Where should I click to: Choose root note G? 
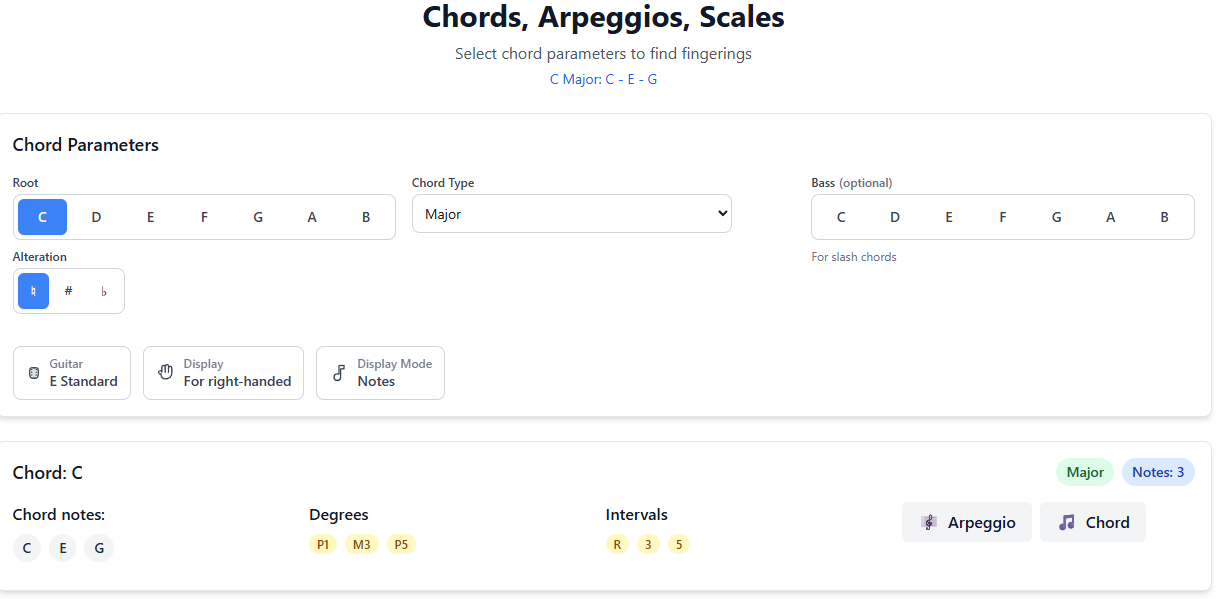(x=258, y=217)
